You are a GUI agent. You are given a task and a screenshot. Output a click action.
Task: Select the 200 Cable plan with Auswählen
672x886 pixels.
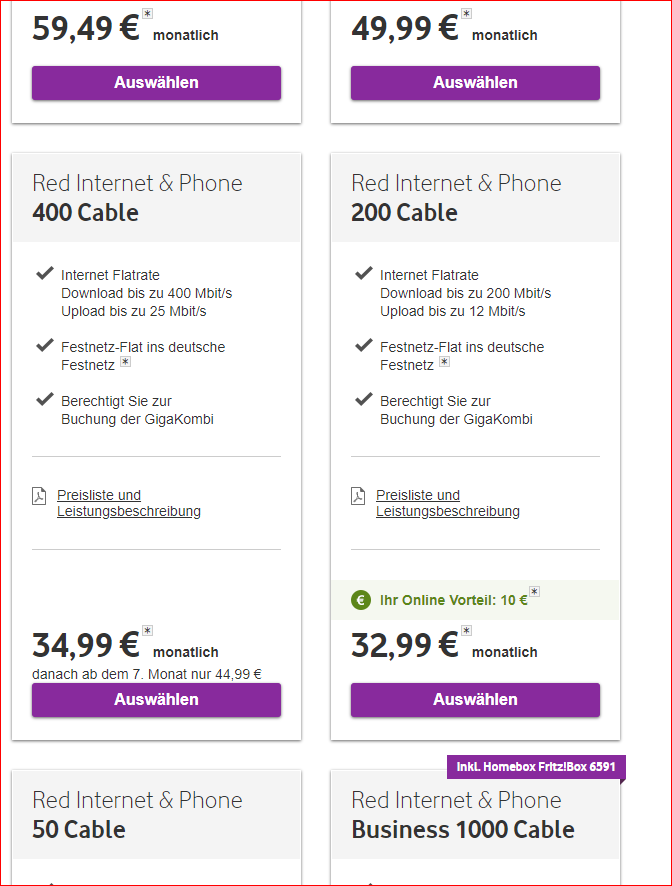point(475,700)
